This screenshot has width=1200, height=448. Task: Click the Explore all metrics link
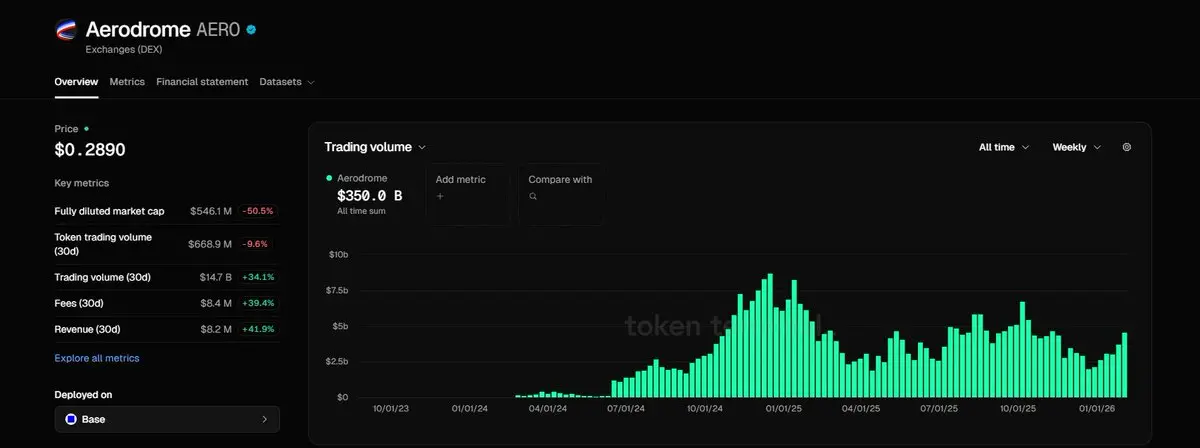click(x=97, y=358)
